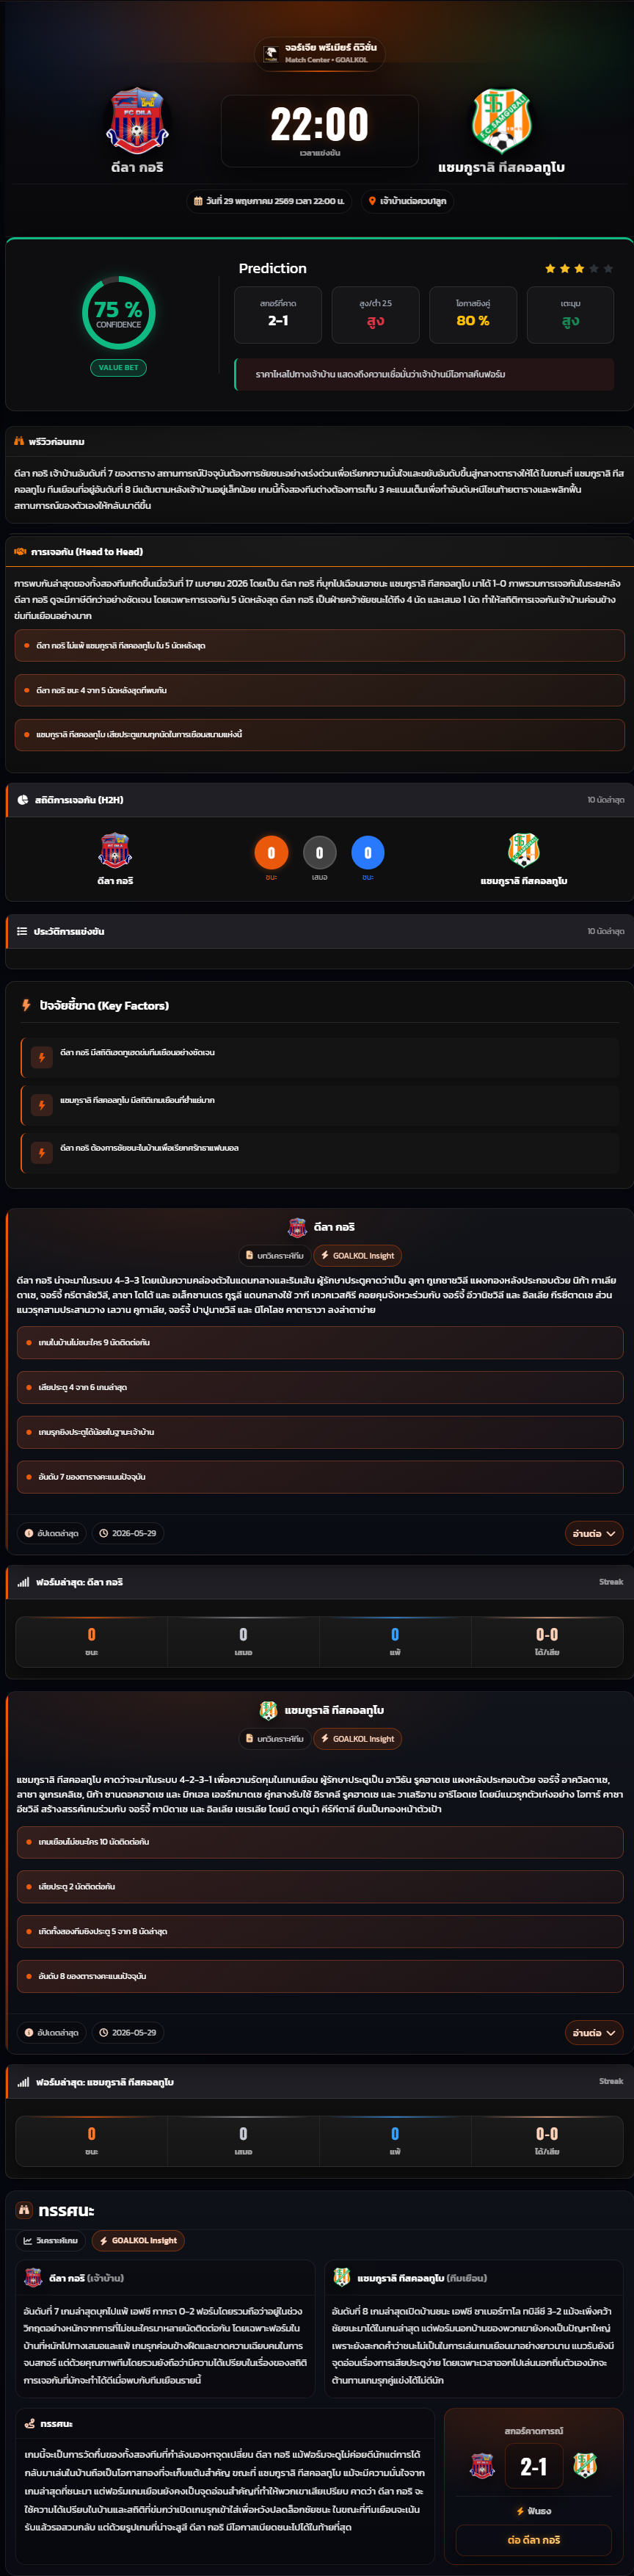Click the ต่อ ดีลา กอรี button
Viewport: 634px width, 2576px height.
coord(534,2539)
